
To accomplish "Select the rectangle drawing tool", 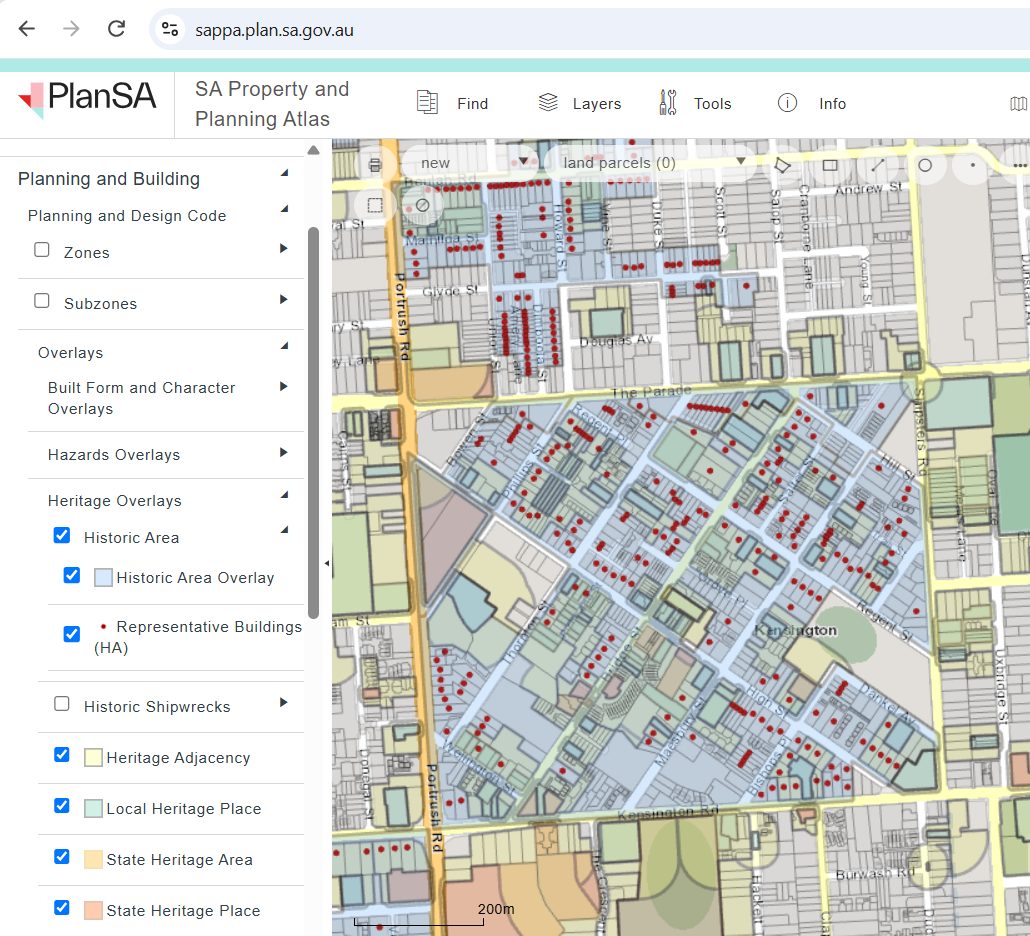I will pos(830,165).
